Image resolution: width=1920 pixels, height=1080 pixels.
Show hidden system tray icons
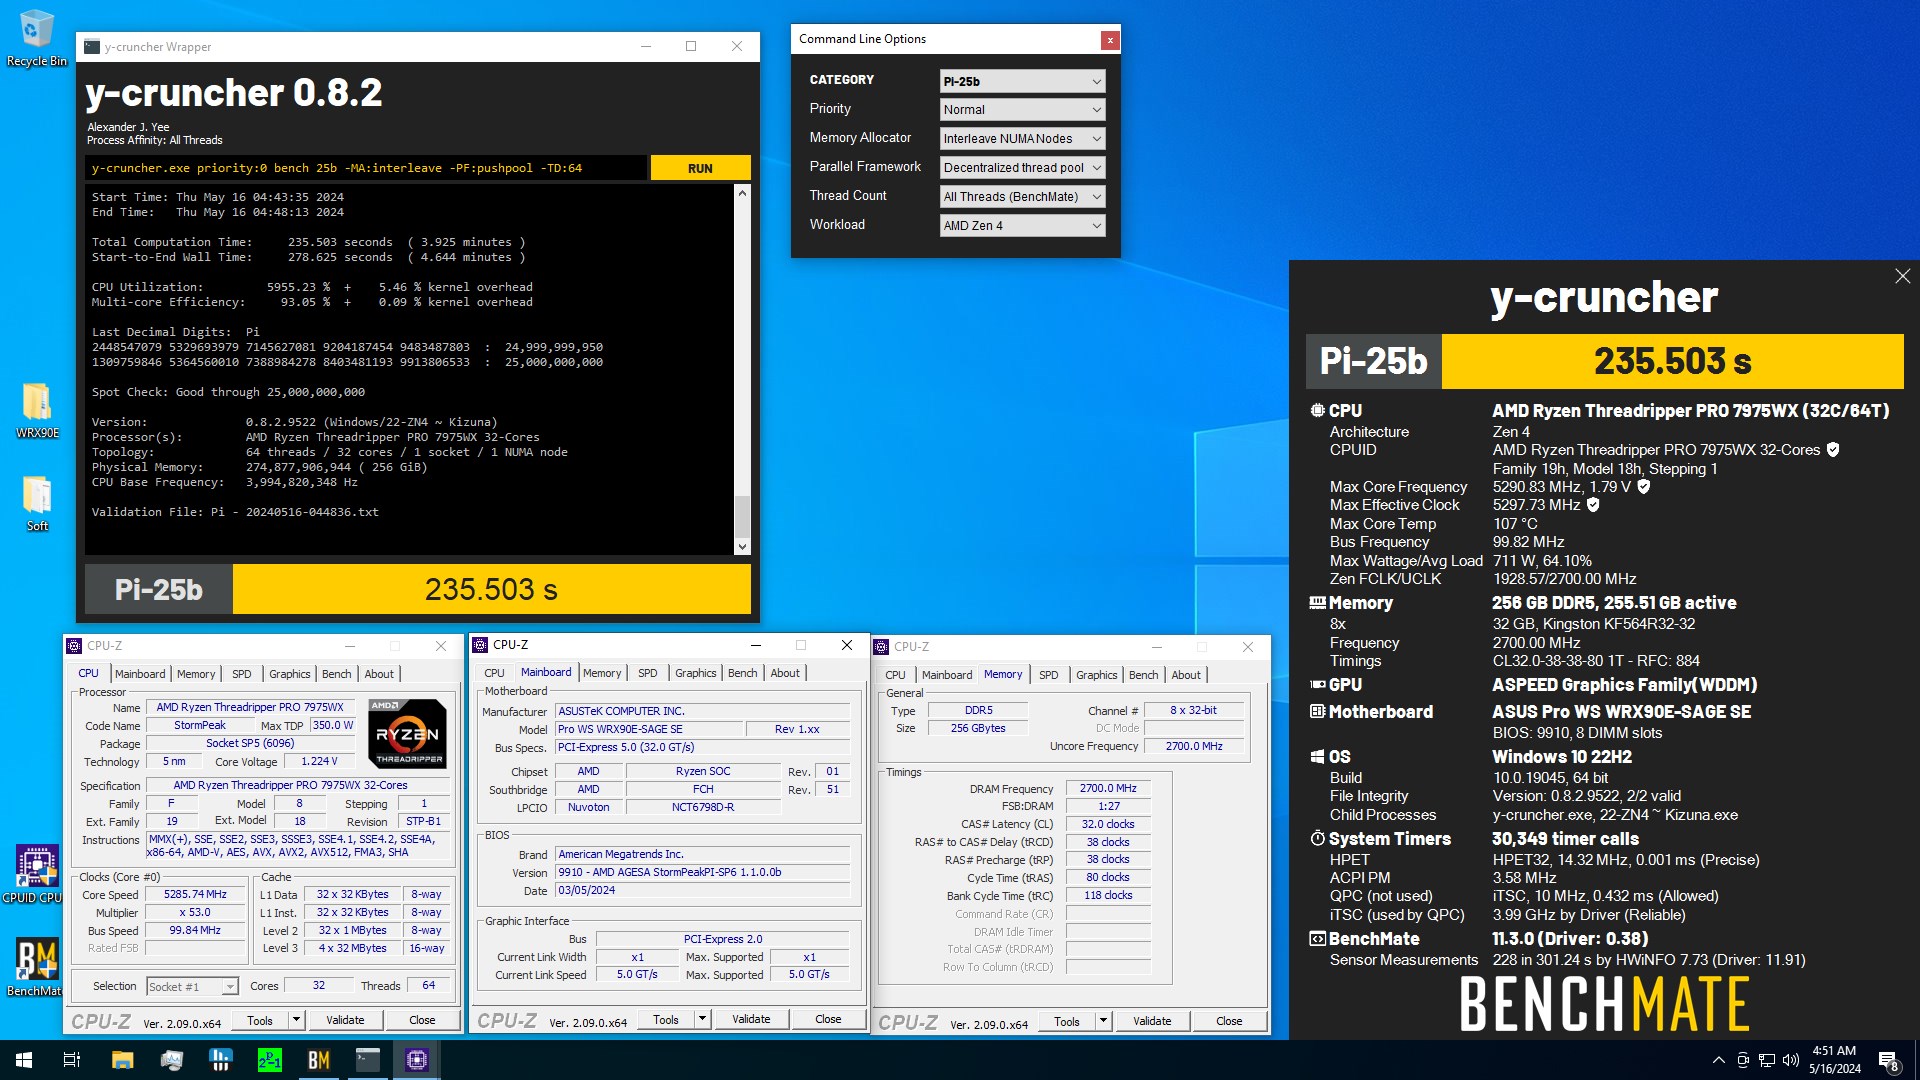point(1718,1060)
